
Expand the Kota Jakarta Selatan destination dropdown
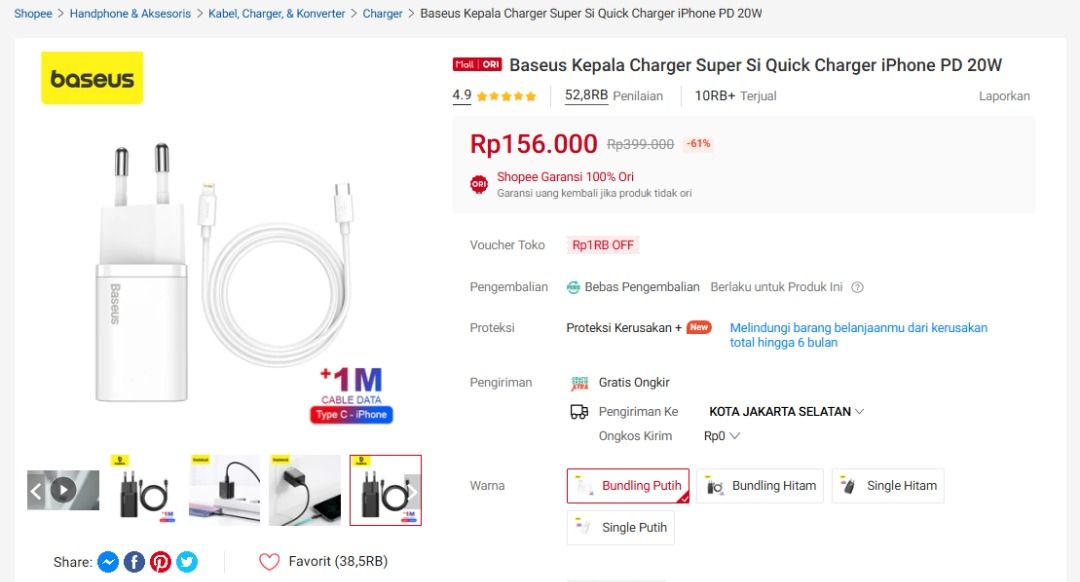[x=786, y=411]
